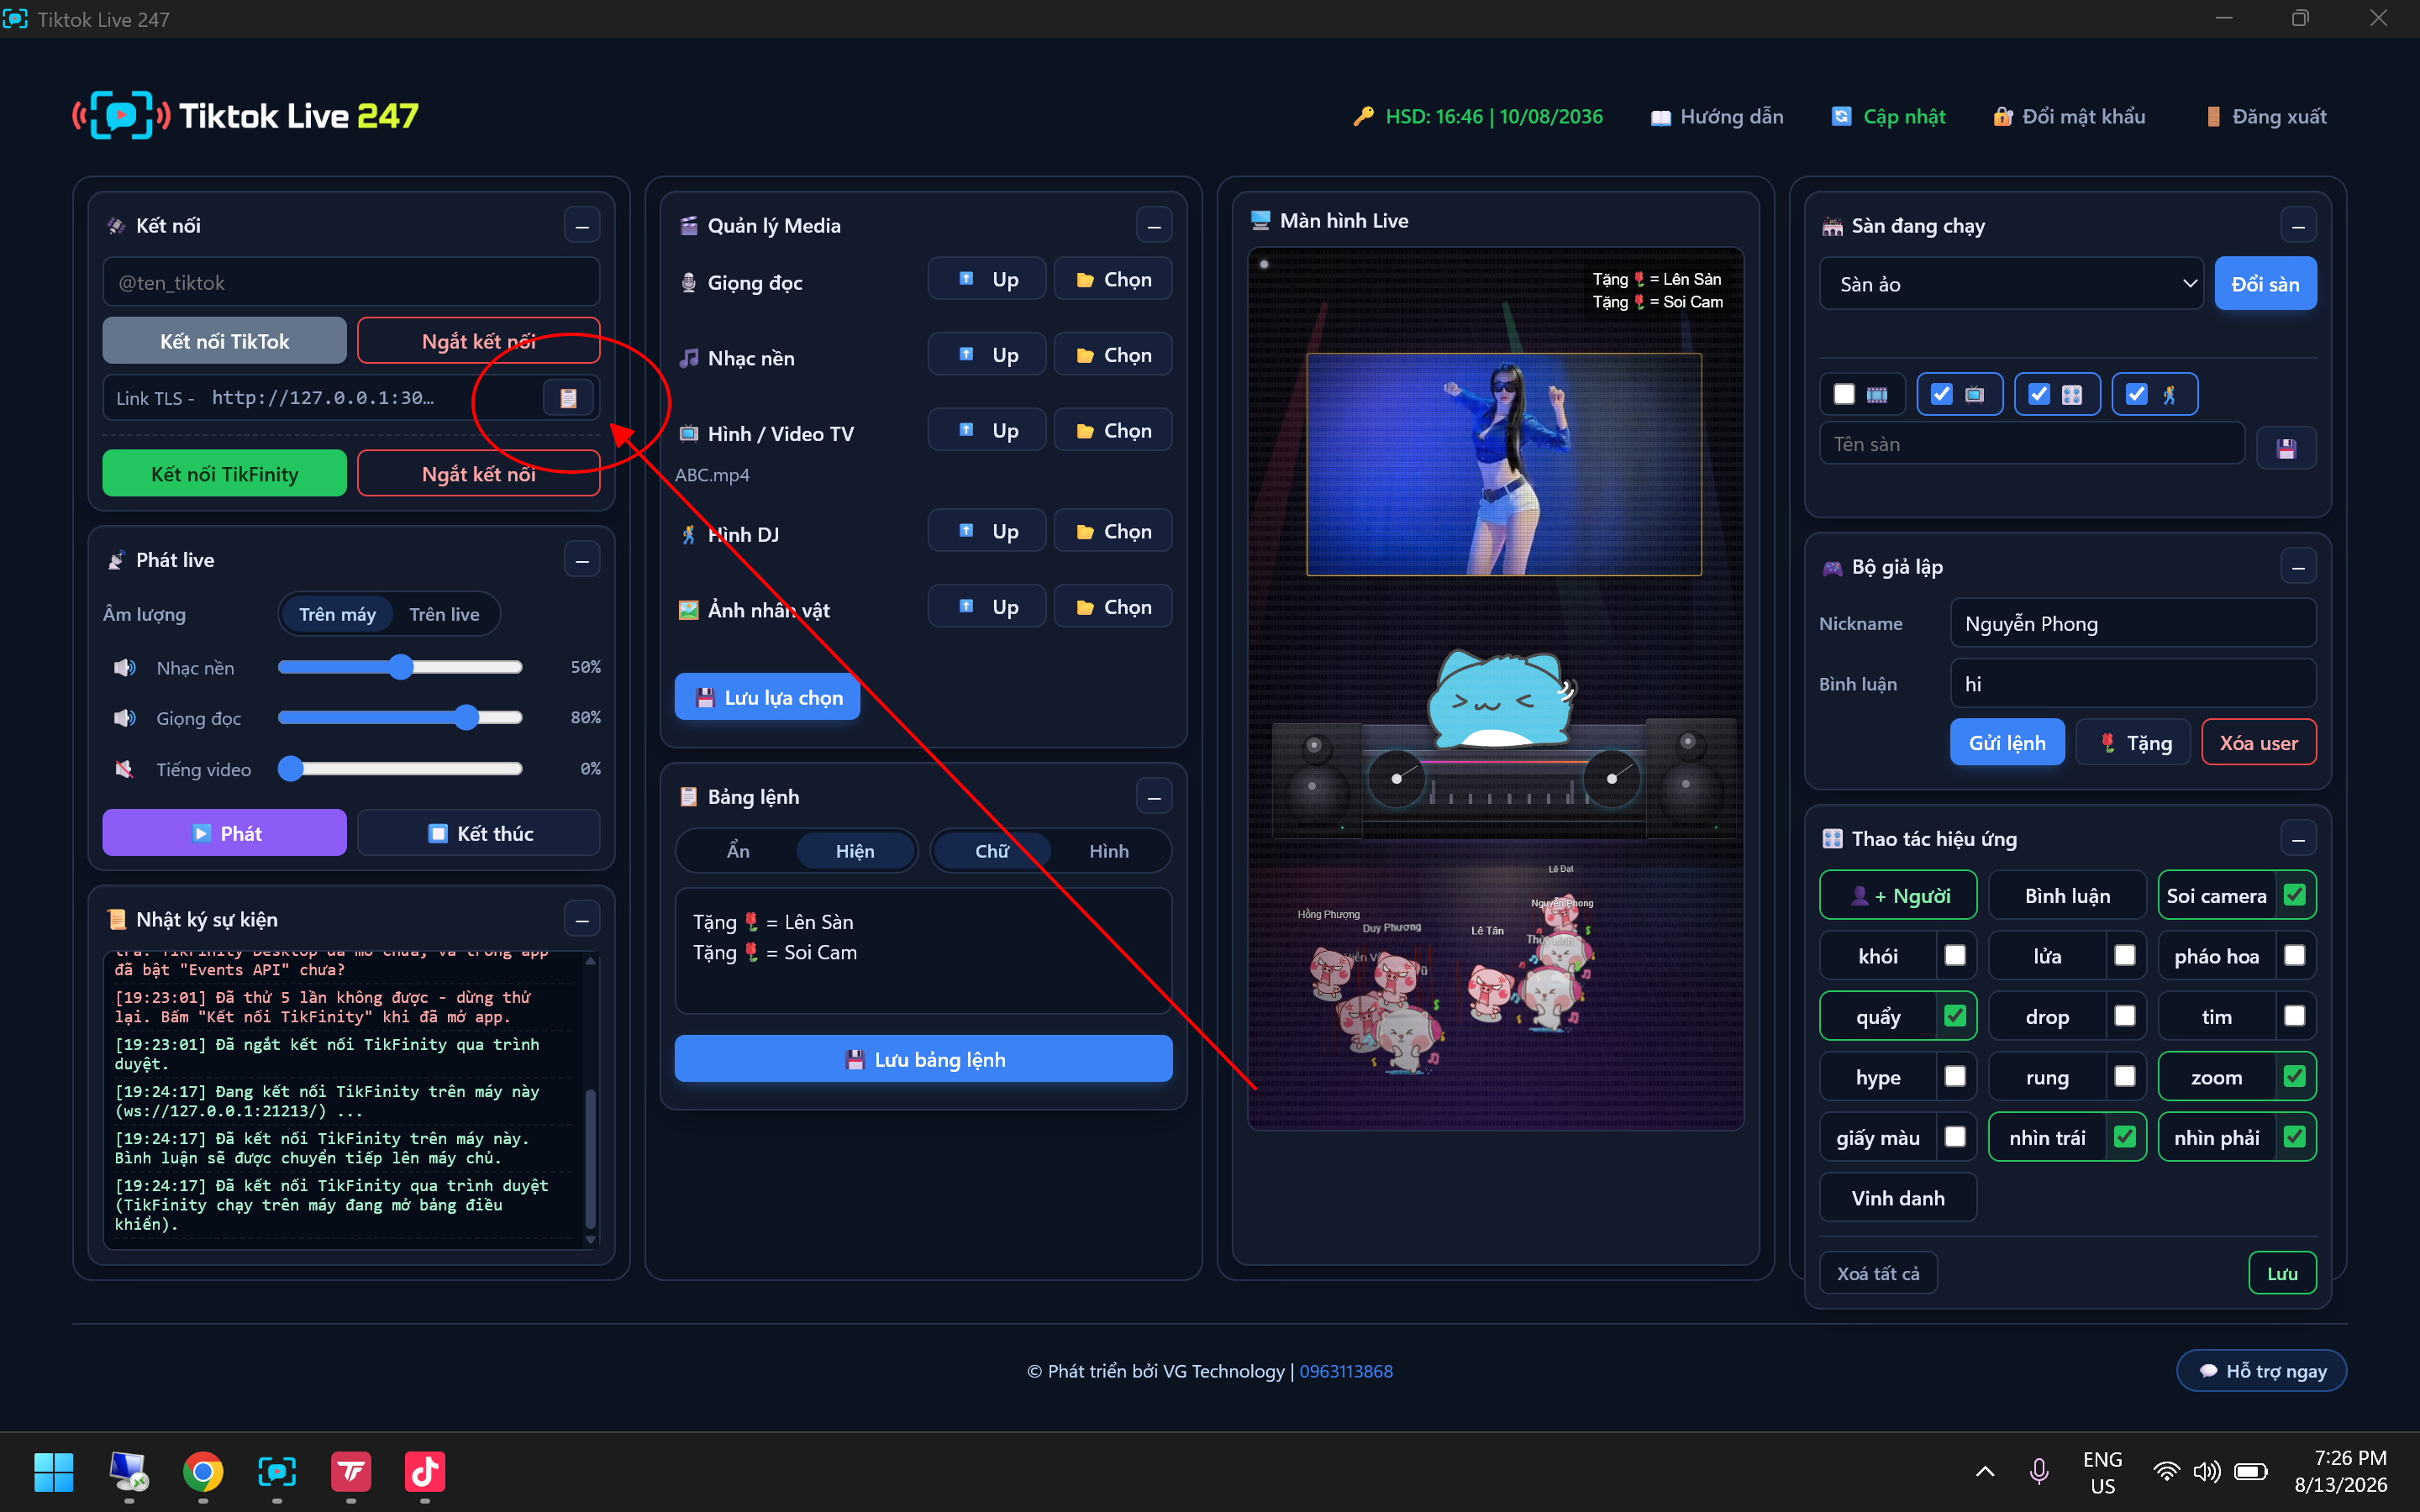Open the volume icon in system tray
The height and width of the screenshot is (1512, 2420).
click(x=2206, y=1471)
